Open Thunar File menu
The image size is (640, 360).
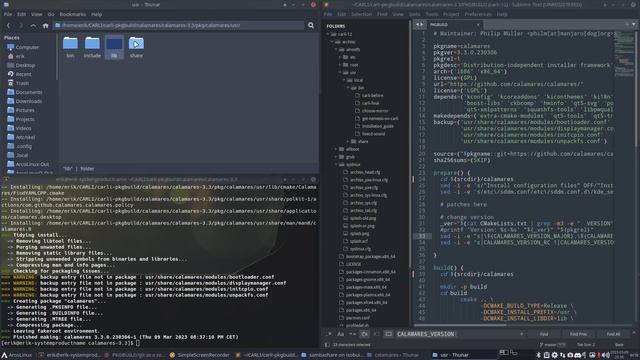7,14
